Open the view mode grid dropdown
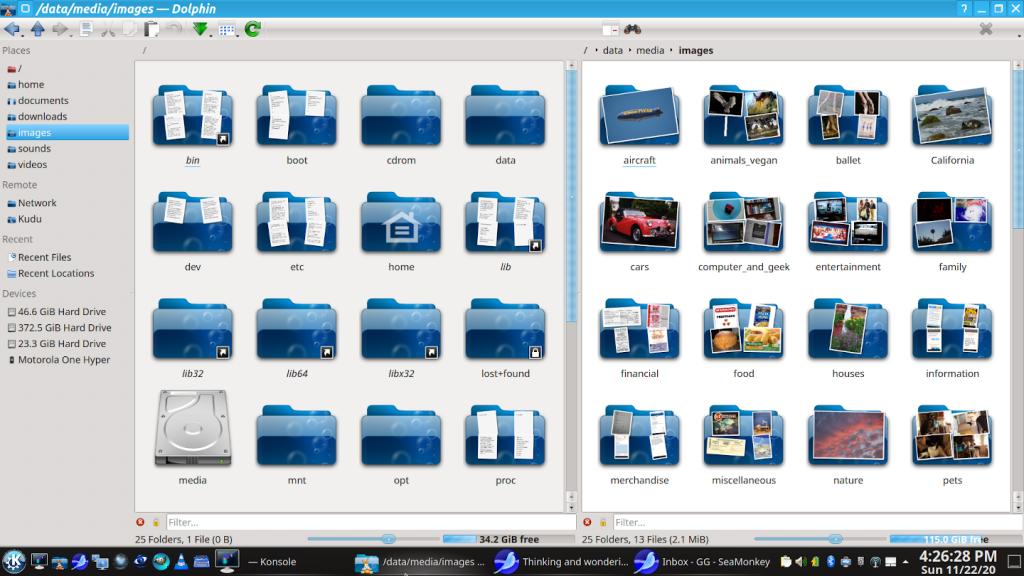The image size is (1024, 576). 227,29
